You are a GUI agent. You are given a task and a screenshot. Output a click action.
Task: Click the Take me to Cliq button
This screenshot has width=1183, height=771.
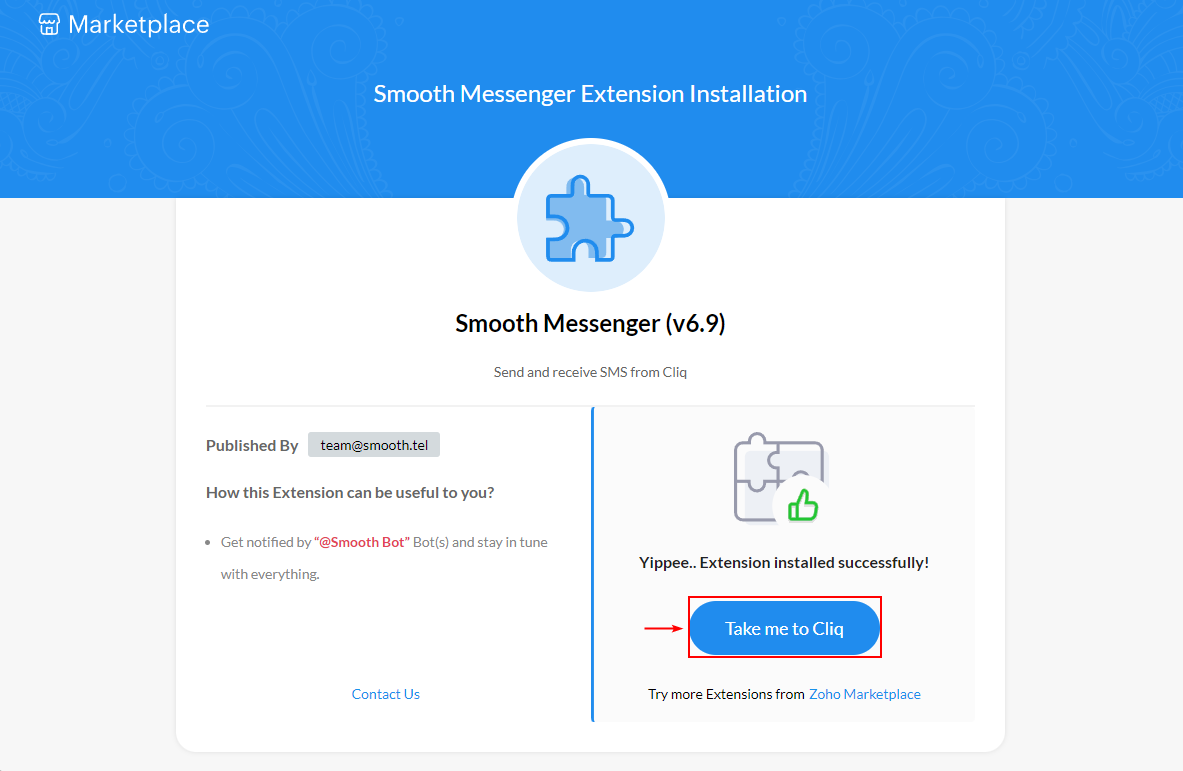pyautogui.click(x=785, y=628)
